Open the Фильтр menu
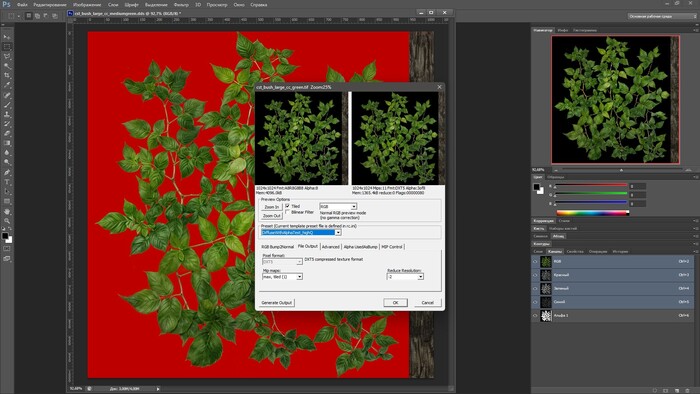The image size is (700, 394). [x=181, y=5]
